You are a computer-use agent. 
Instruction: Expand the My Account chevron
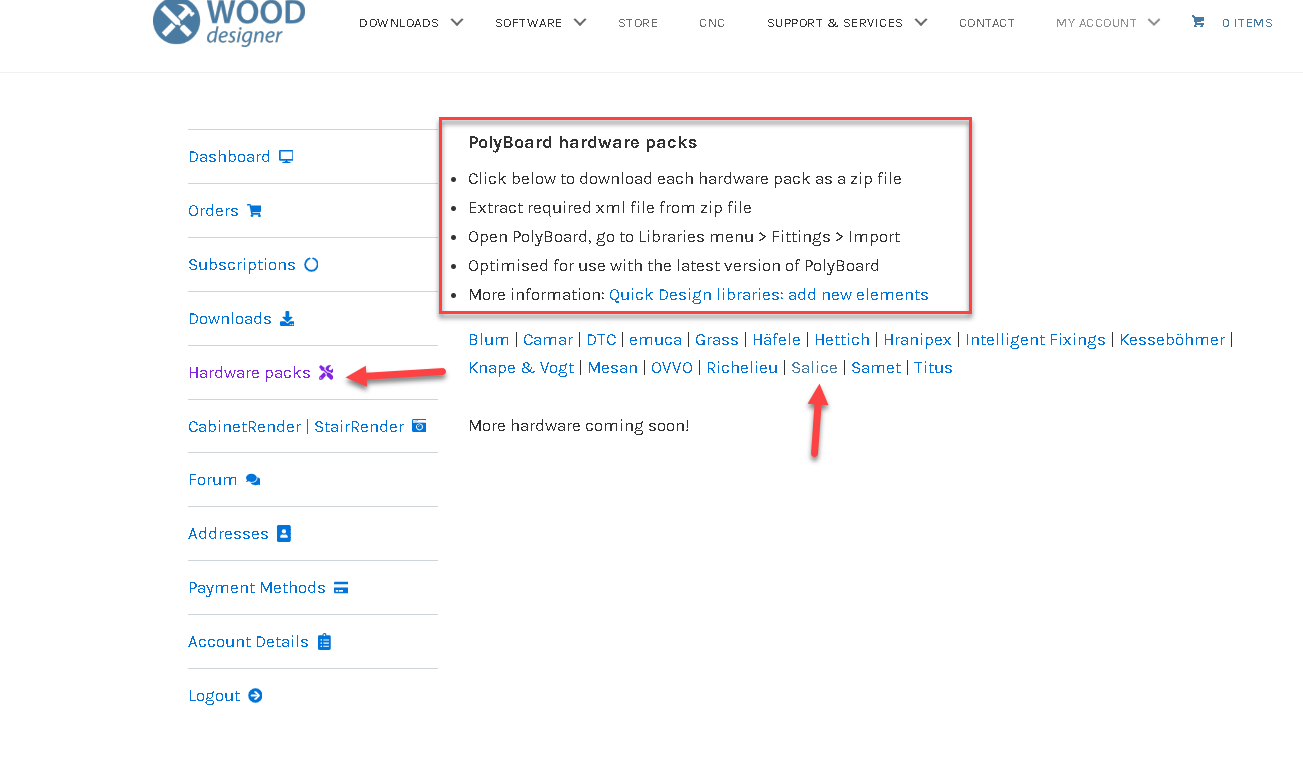pyautogui.click(x=1154, y=22)
